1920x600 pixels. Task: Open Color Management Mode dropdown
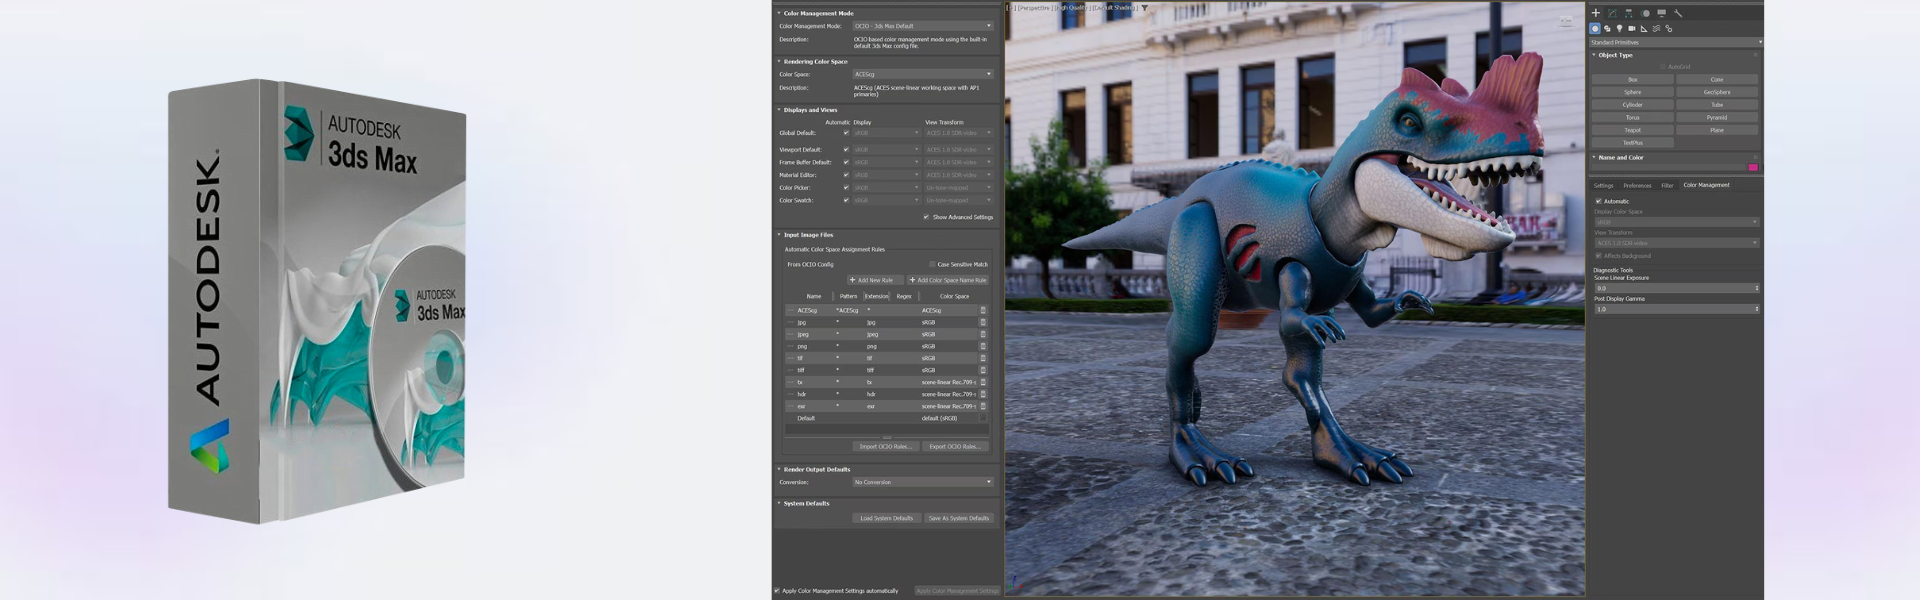click(922, 26)
